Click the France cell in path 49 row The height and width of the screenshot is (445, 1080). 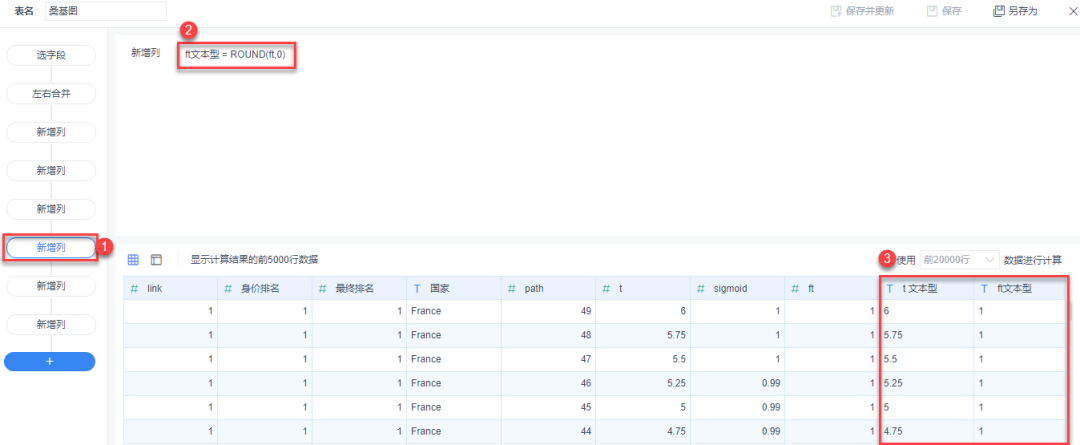click(454, 311)
